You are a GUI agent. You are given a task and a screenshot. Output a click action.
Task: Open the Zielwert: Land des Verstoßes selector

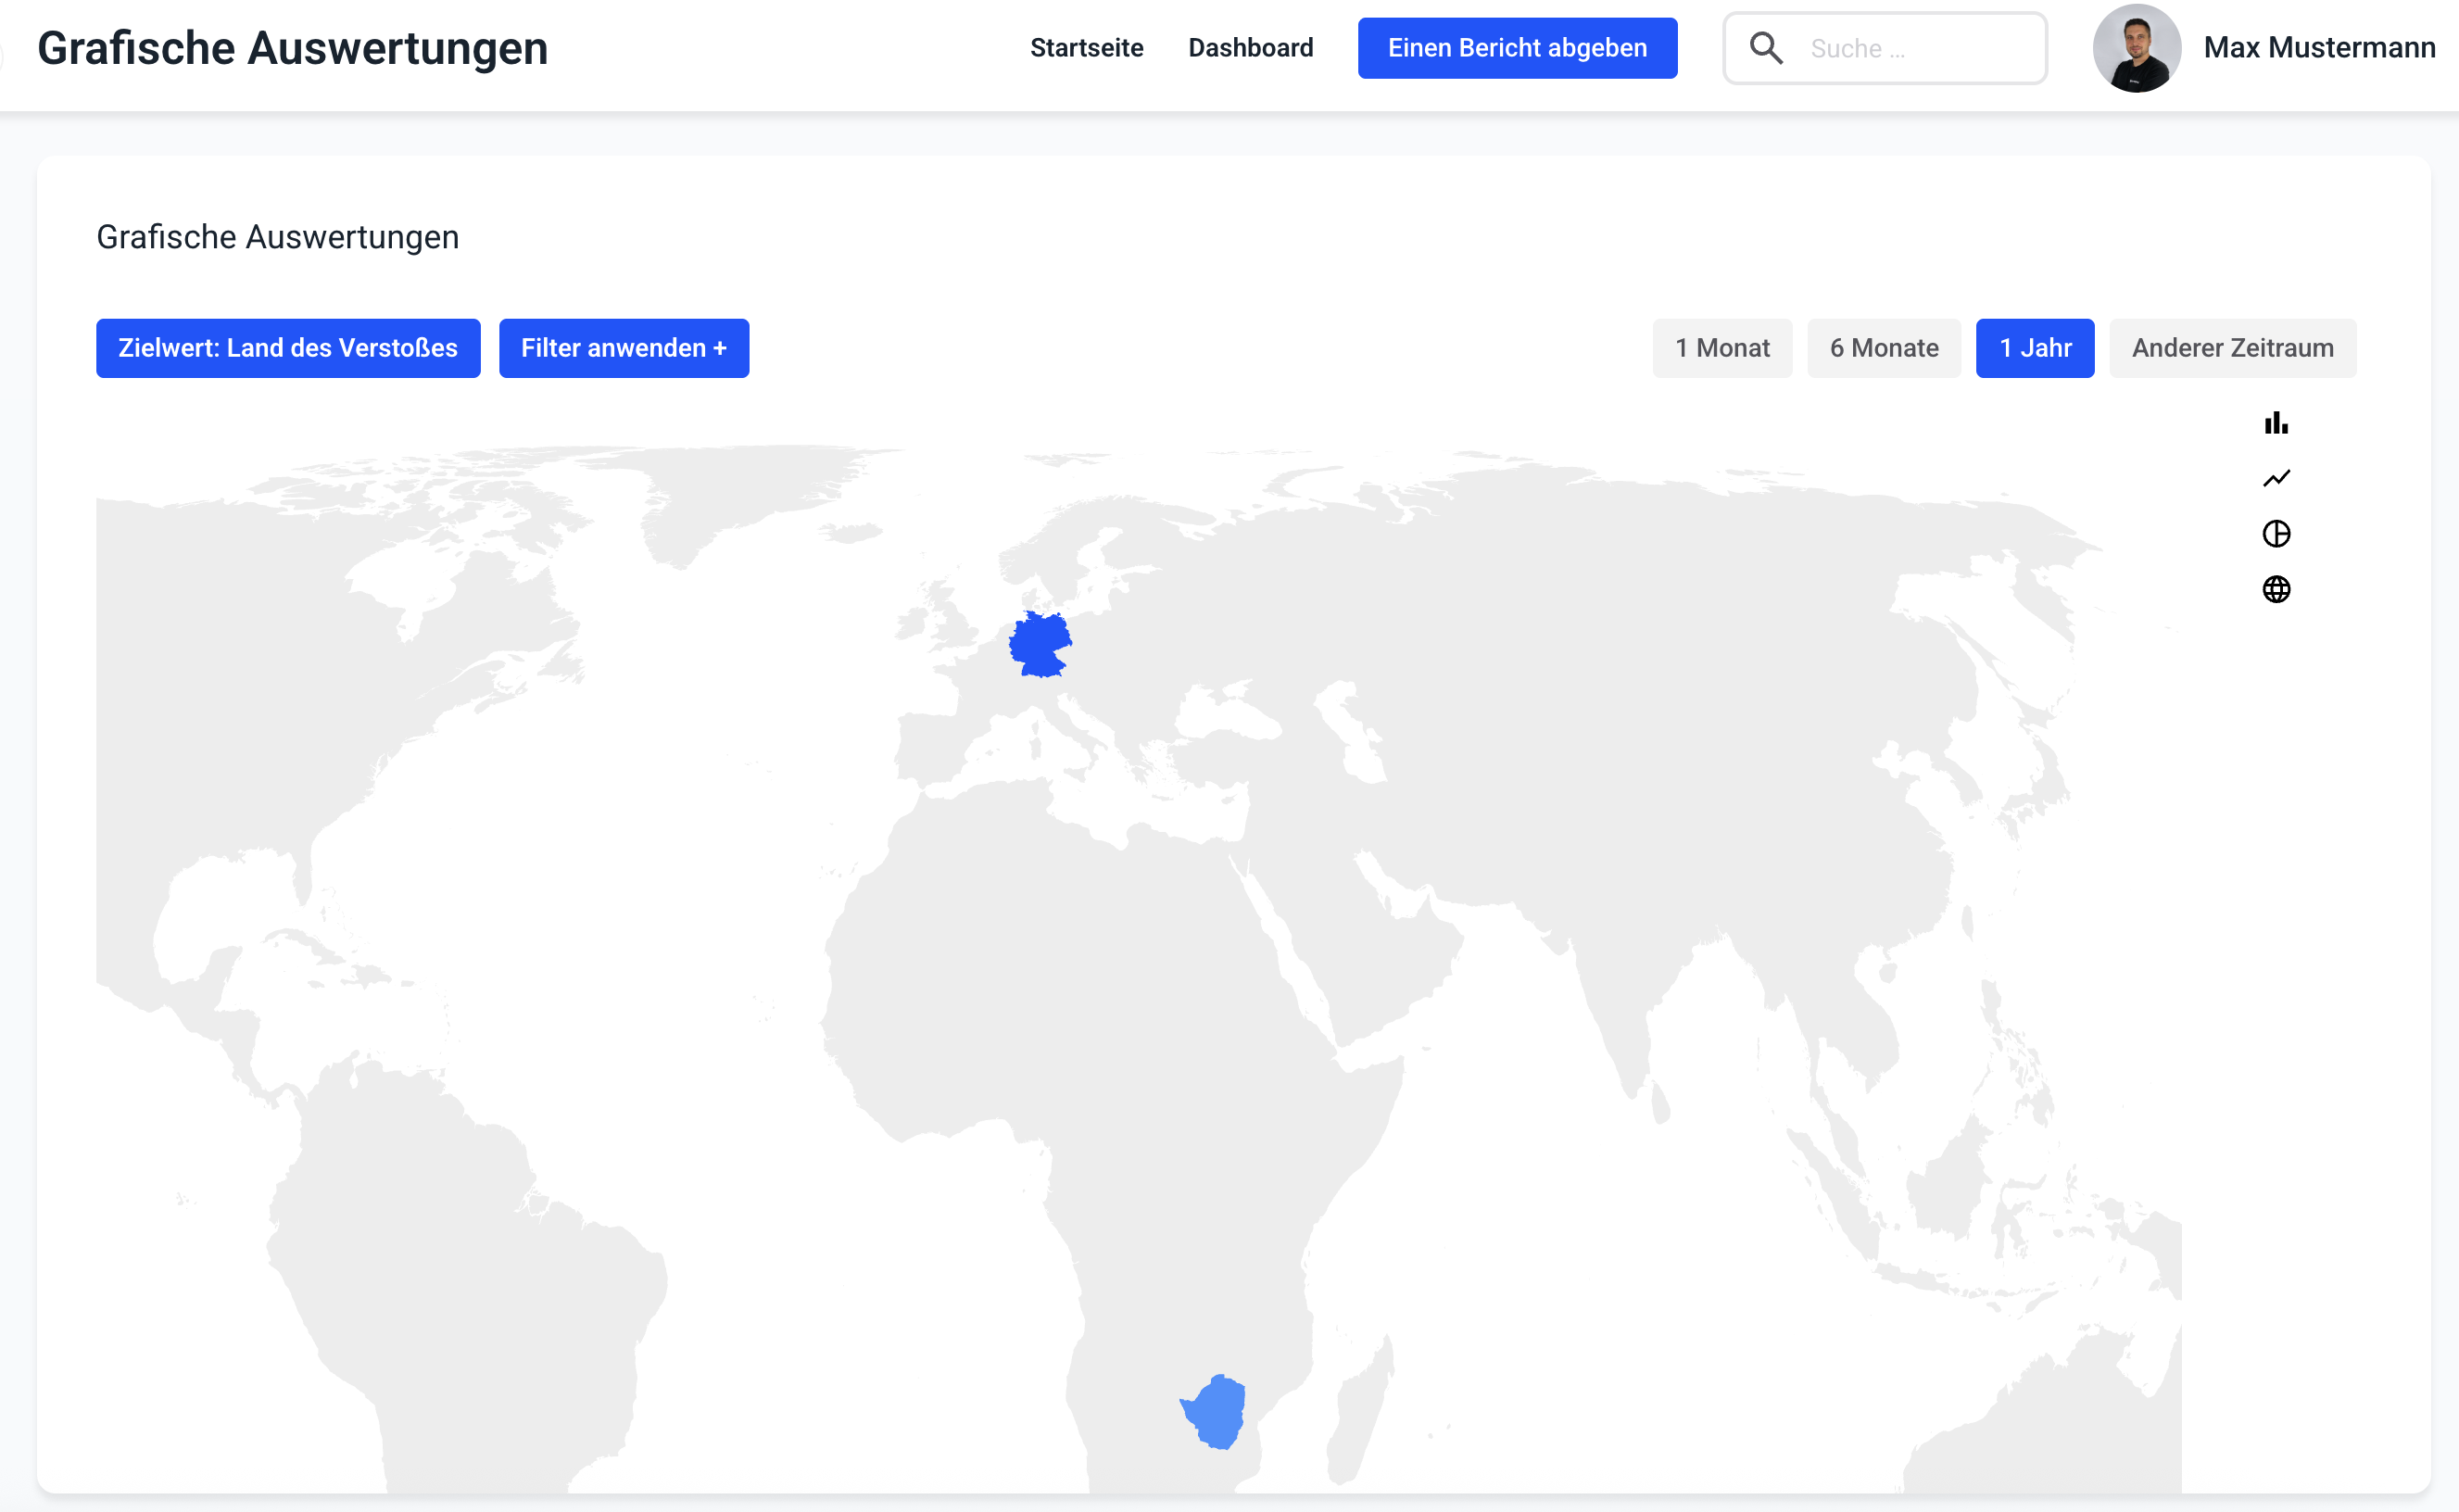[288, 348]
